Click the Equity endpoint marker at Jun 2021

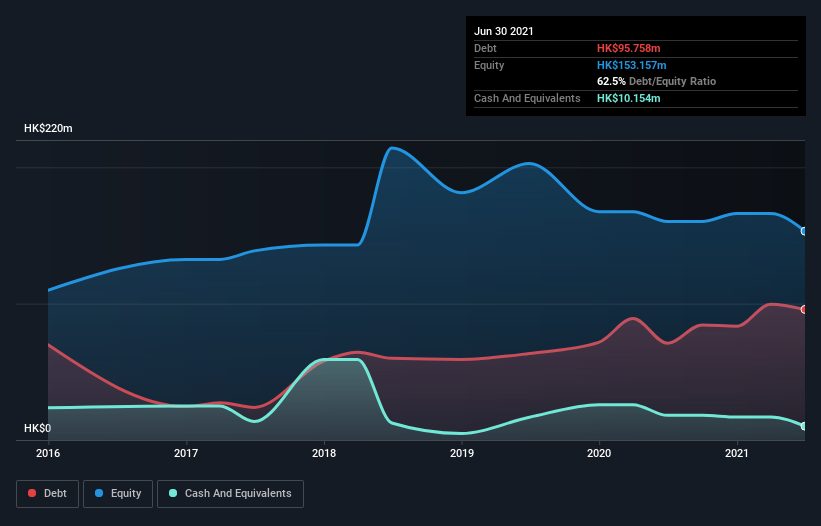pyautogui.click(x=804, y=231)
